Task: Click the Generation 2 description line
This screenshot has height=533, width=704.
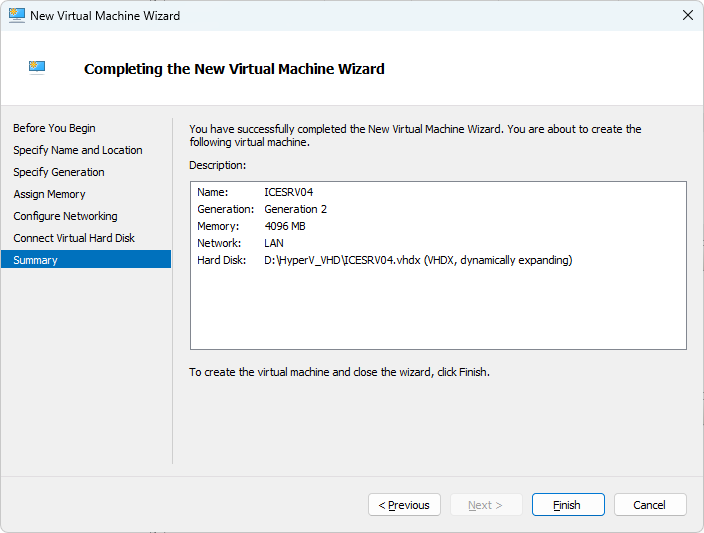Action: point(262,209)
